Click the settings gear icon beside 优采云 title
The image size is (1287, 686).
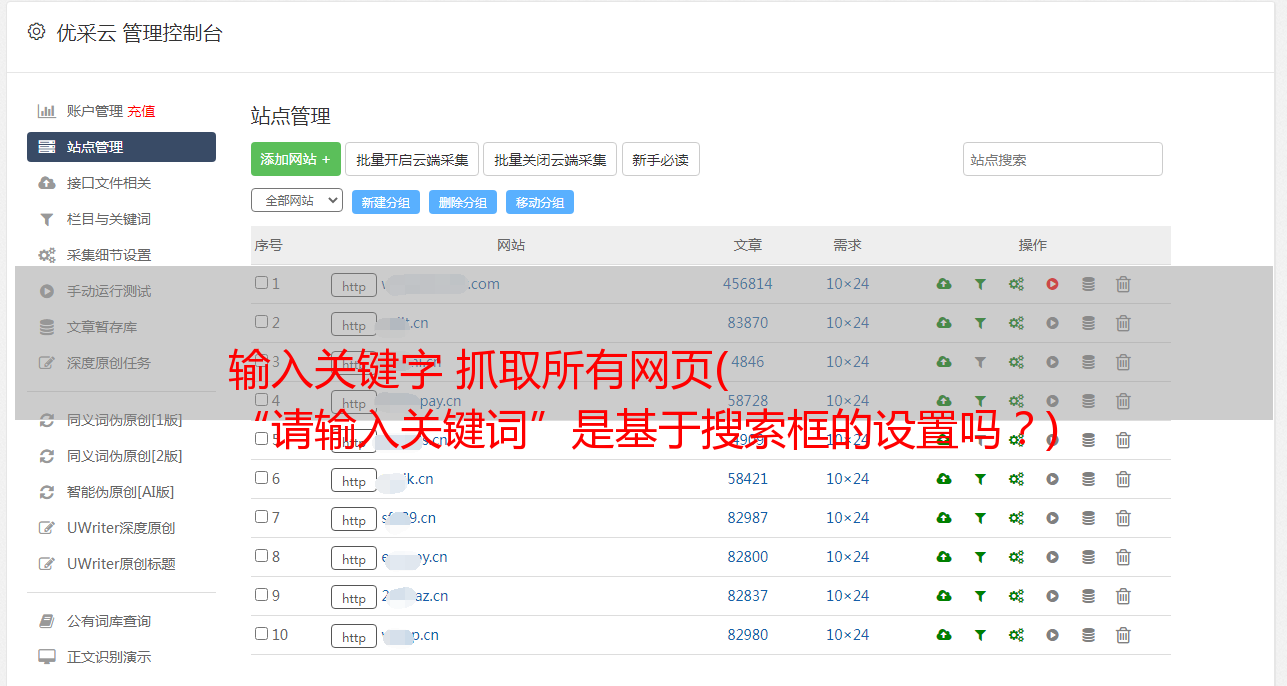[37, 32]
